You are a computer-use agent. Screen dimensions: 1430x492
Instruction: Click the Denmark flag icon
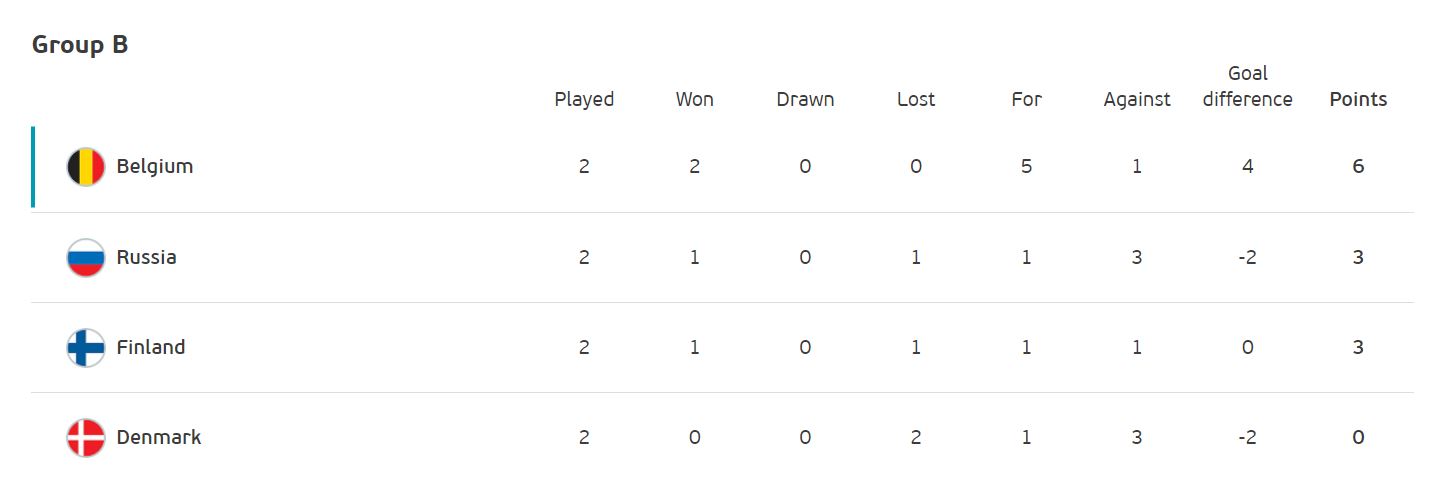click(x=86, y=438)
